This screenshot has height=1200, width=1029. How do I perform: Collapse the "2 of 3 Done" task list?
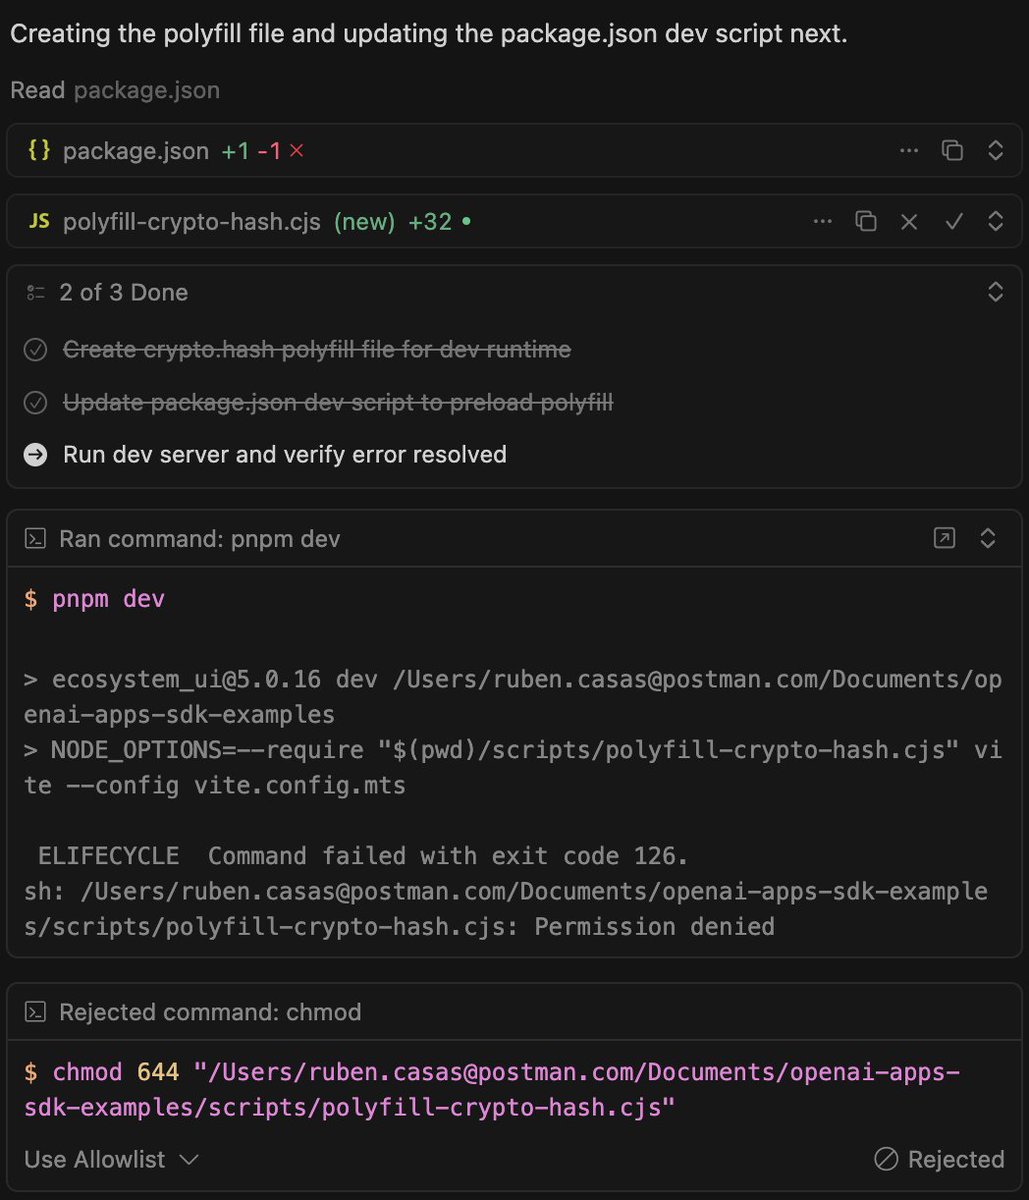point(995,291)
